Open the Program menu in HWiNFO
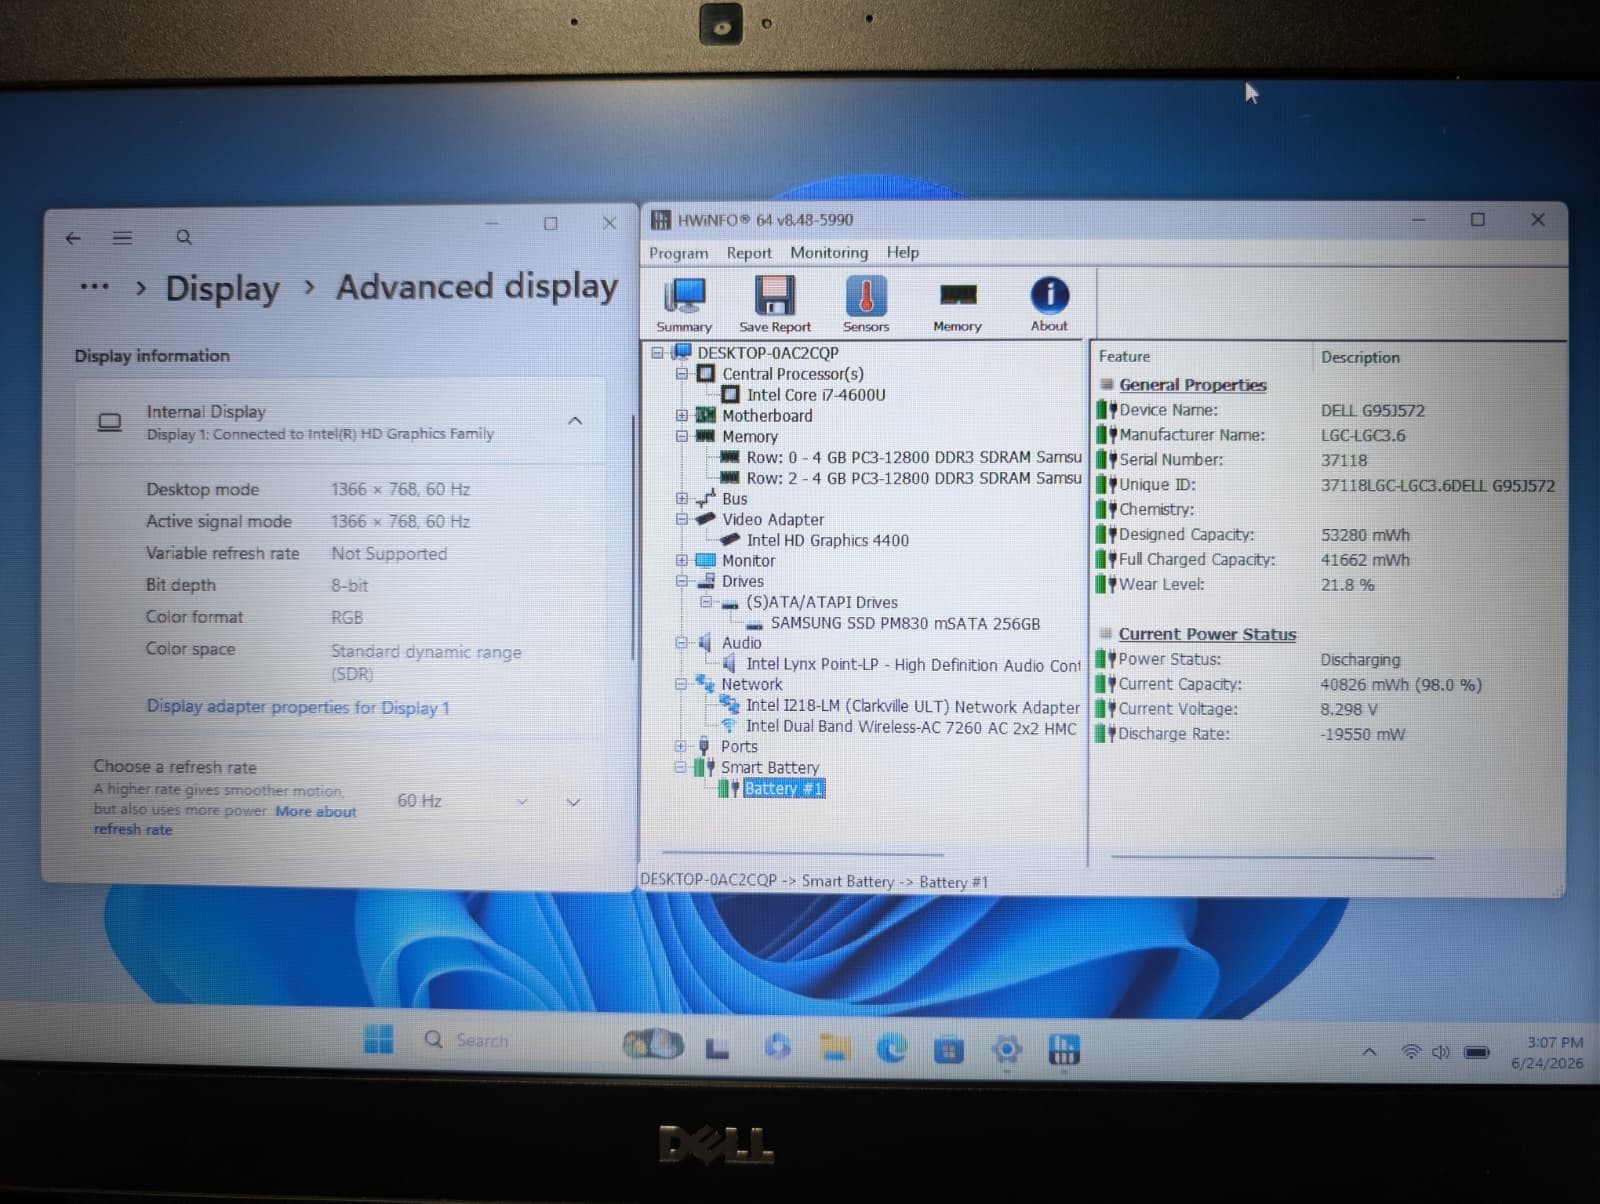Screen dimensions: 1600x1204 [x=678, y=253]
